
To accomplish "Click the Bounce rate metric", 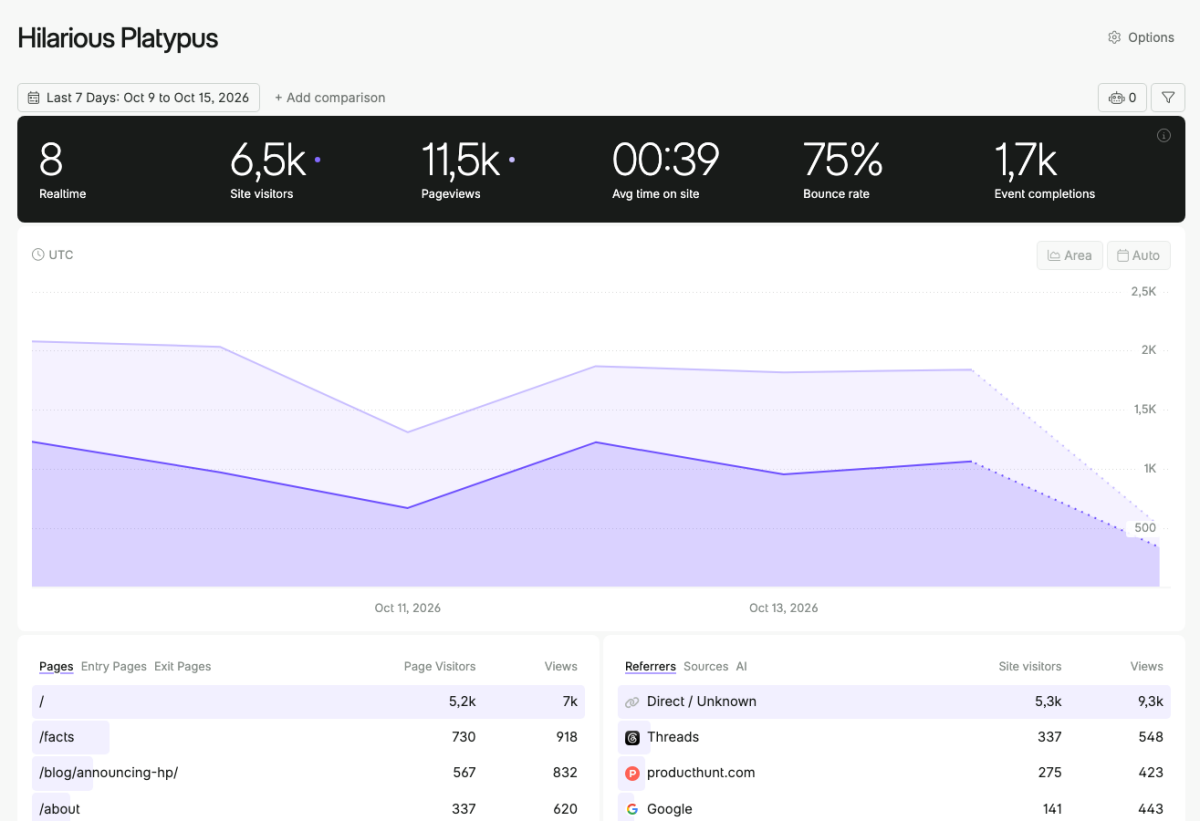I will tap(843, 169).
